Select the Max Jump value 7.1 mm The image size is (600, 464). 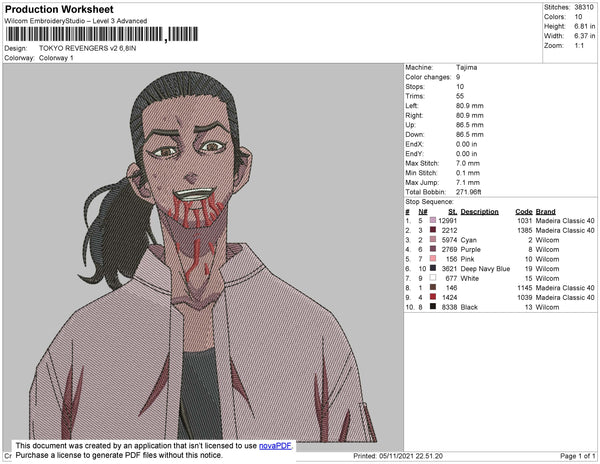(x=468, y=182)
